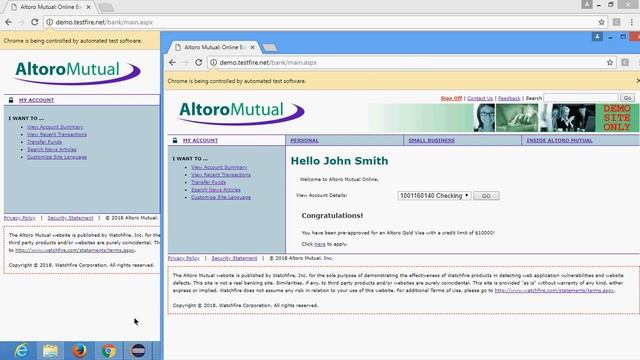Click back arrow in background Chrome window
This screenshot has width=640, height=360.
[8, 22]
